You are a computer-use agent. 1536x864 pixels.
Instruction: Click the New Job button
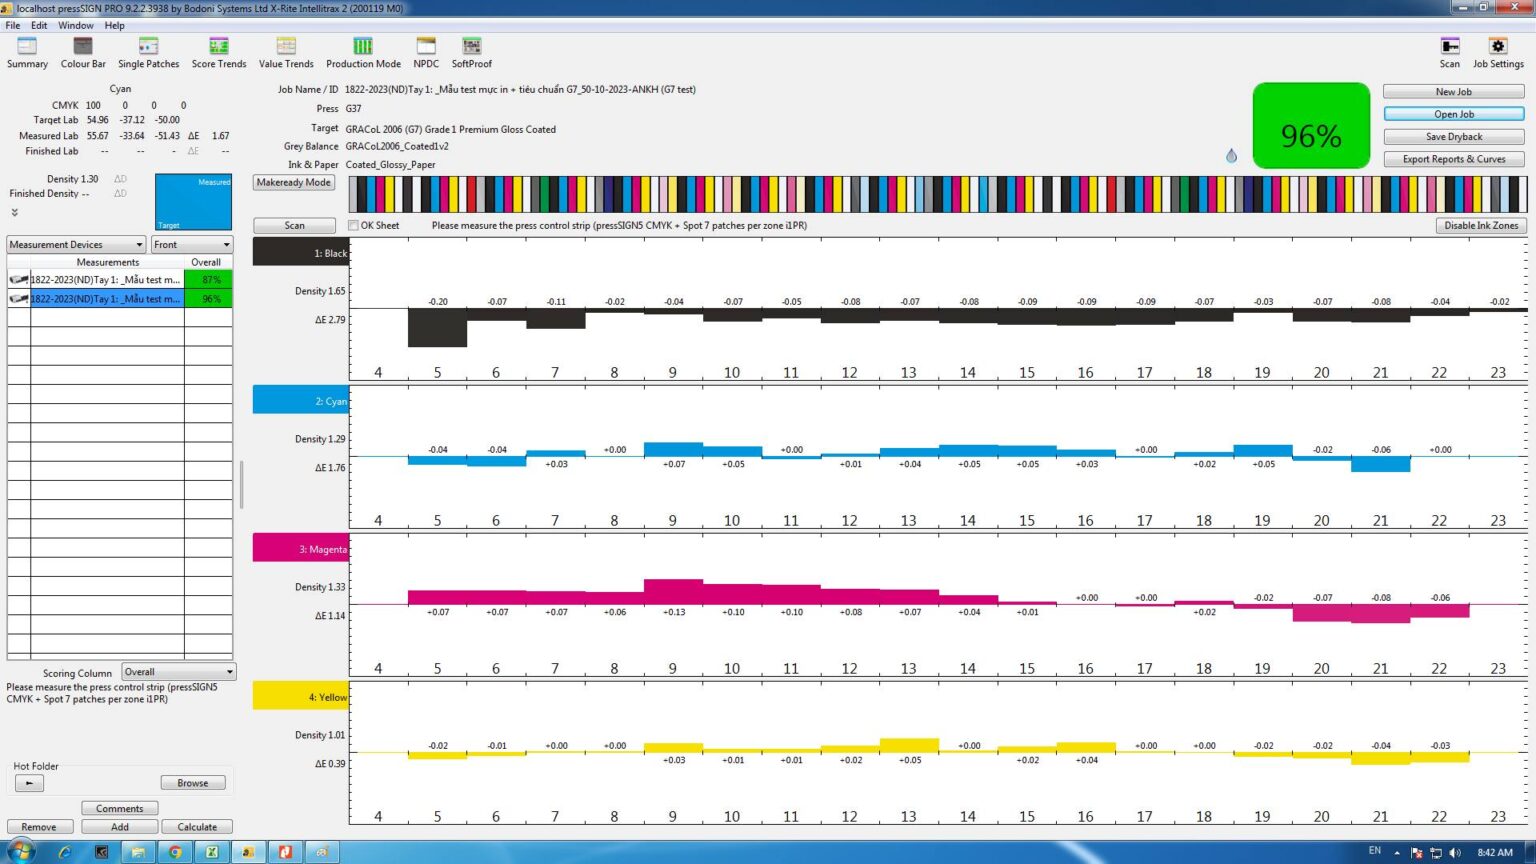(1454, 91)
